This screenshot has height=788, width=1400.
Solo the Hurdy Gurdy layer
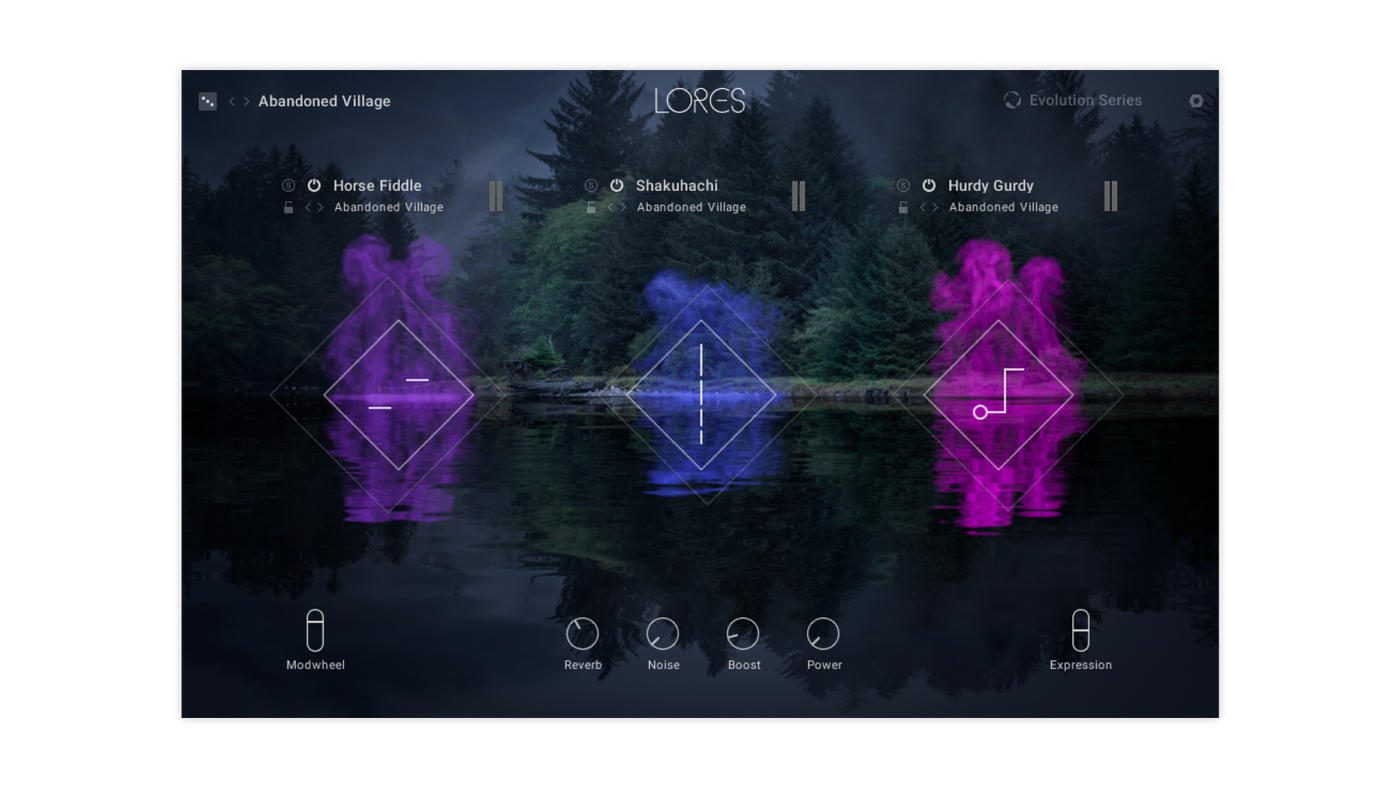pos(903,186)
